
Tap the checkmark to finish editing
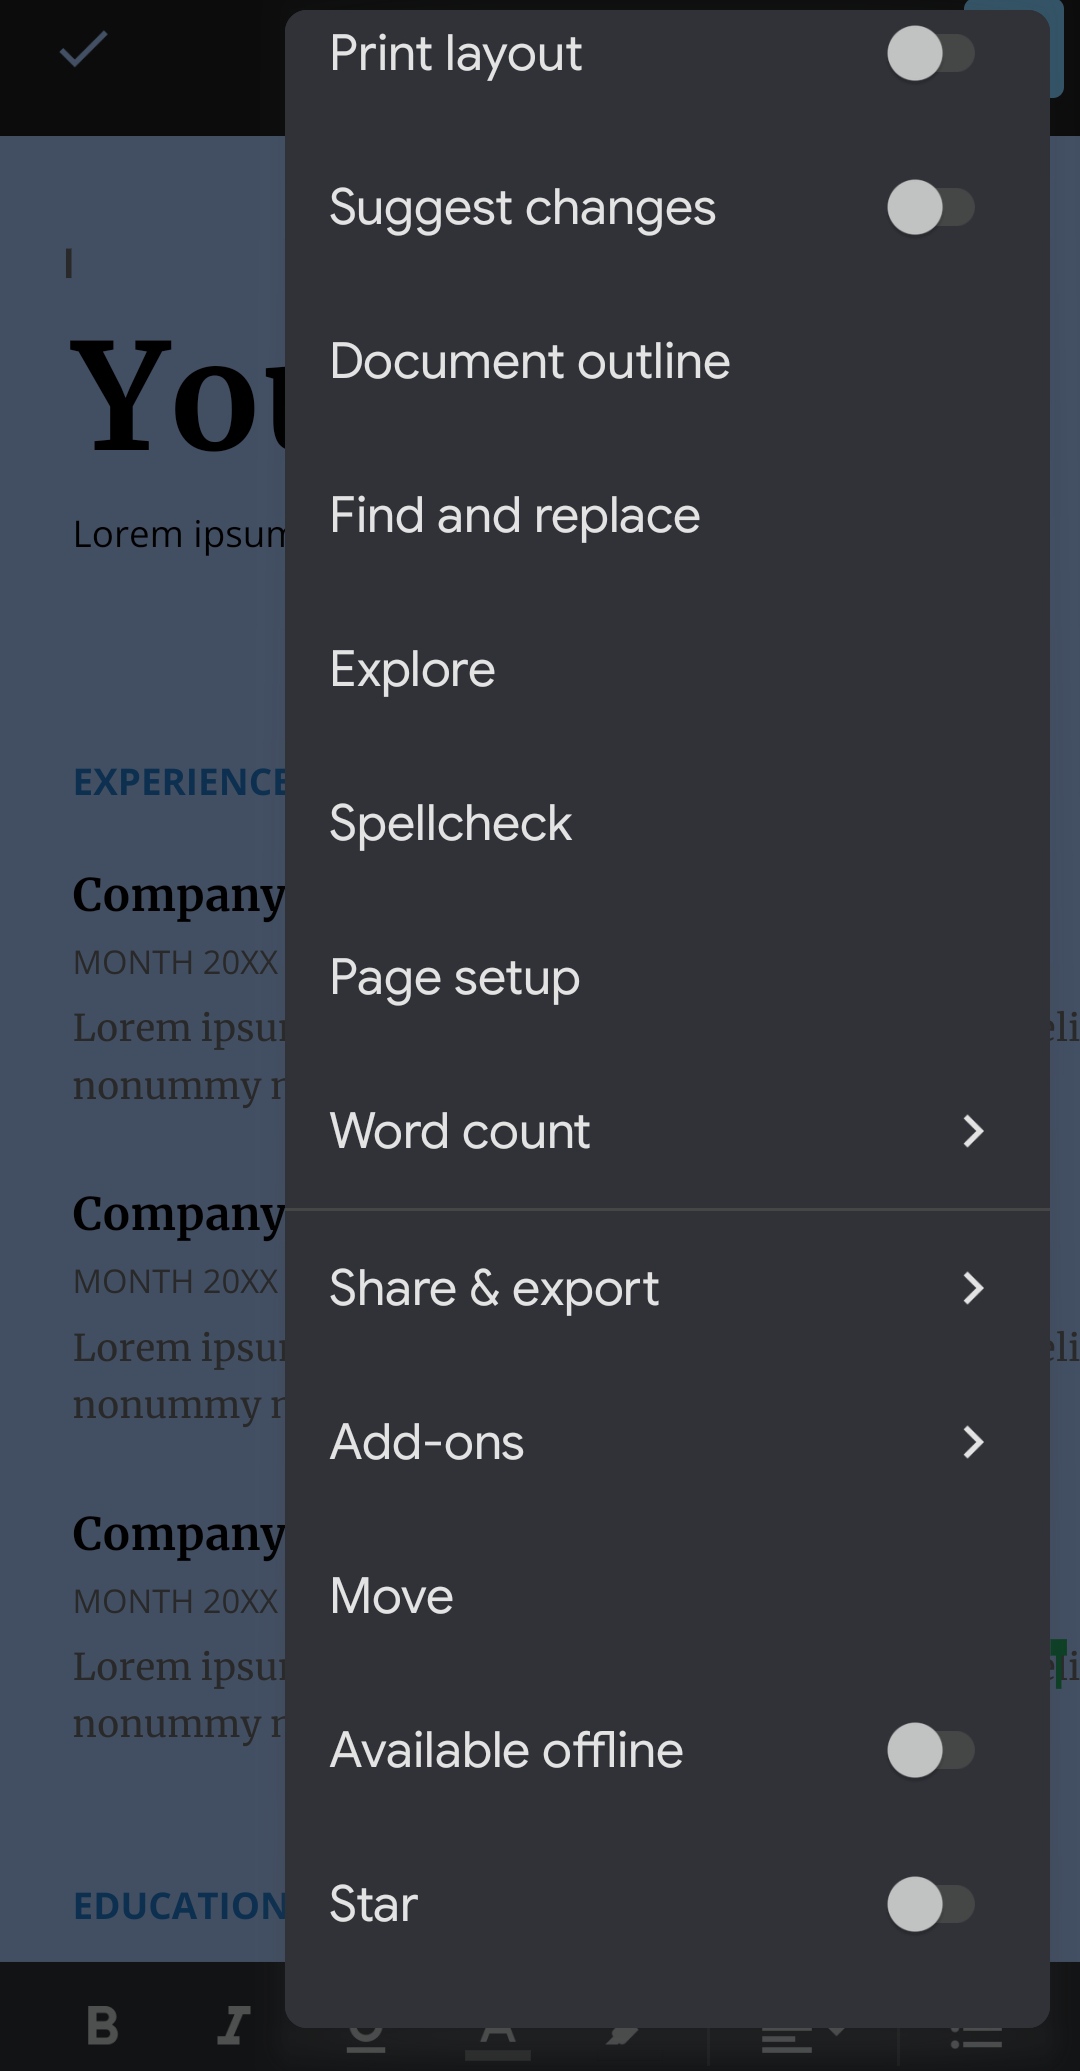coord(83,50)
